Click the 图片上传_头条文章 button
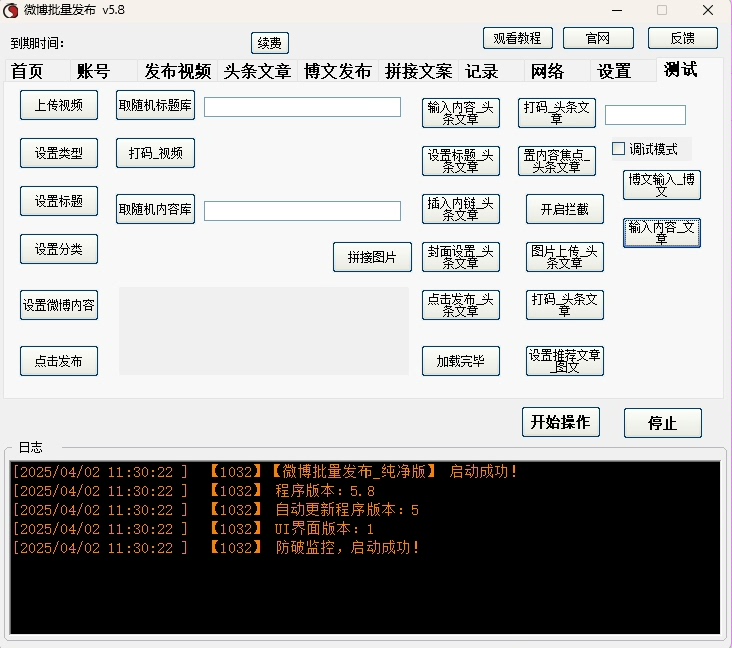 (565, 257)
